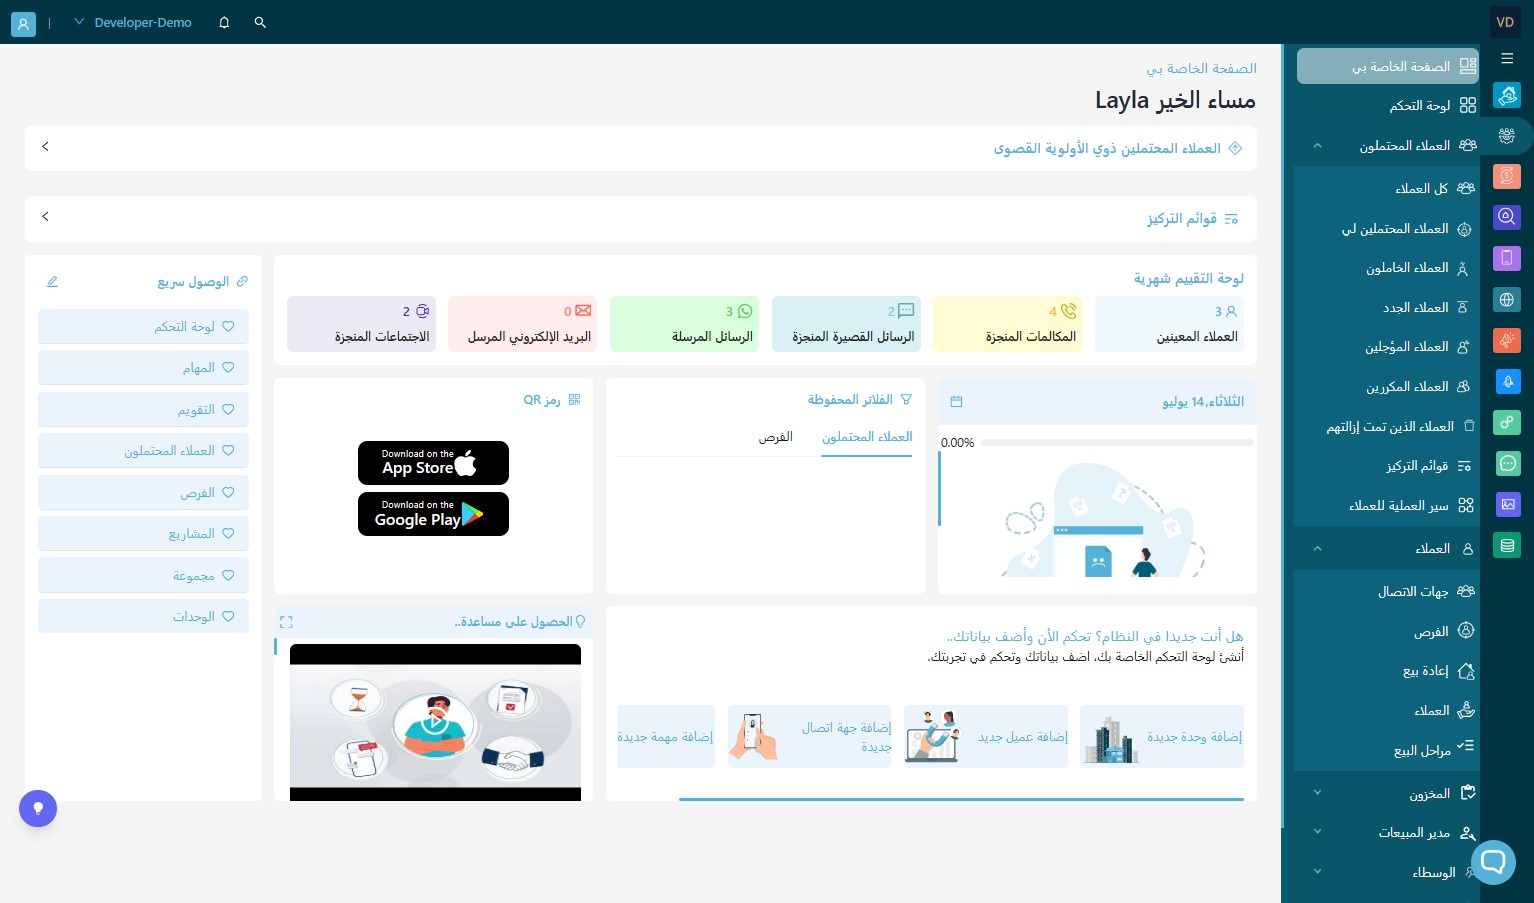Click the search magnifier in top bar
Viewport: 1534px width, 903px height.
(x=260, y=22)
